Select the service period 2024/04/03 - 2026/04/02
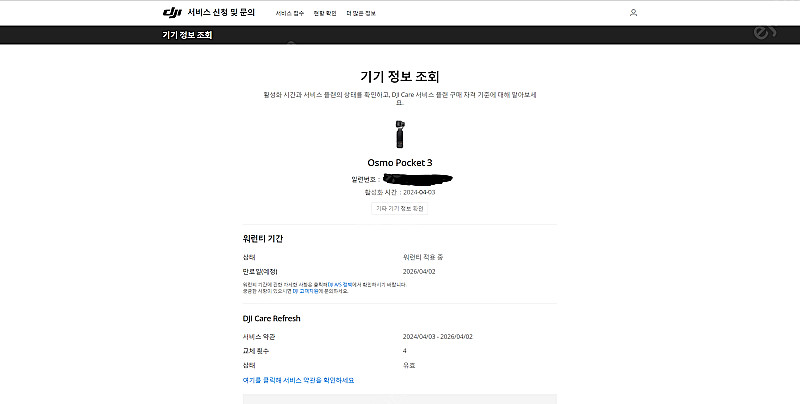The width and height of the screenshot is (800, 404). tap(438, 337)
